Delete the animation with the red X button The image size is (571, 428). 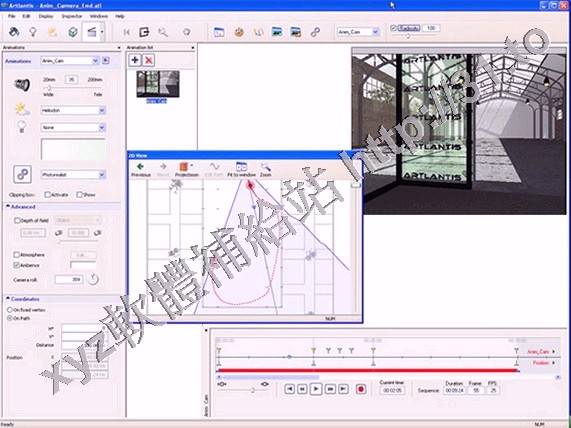click(149, 60)
